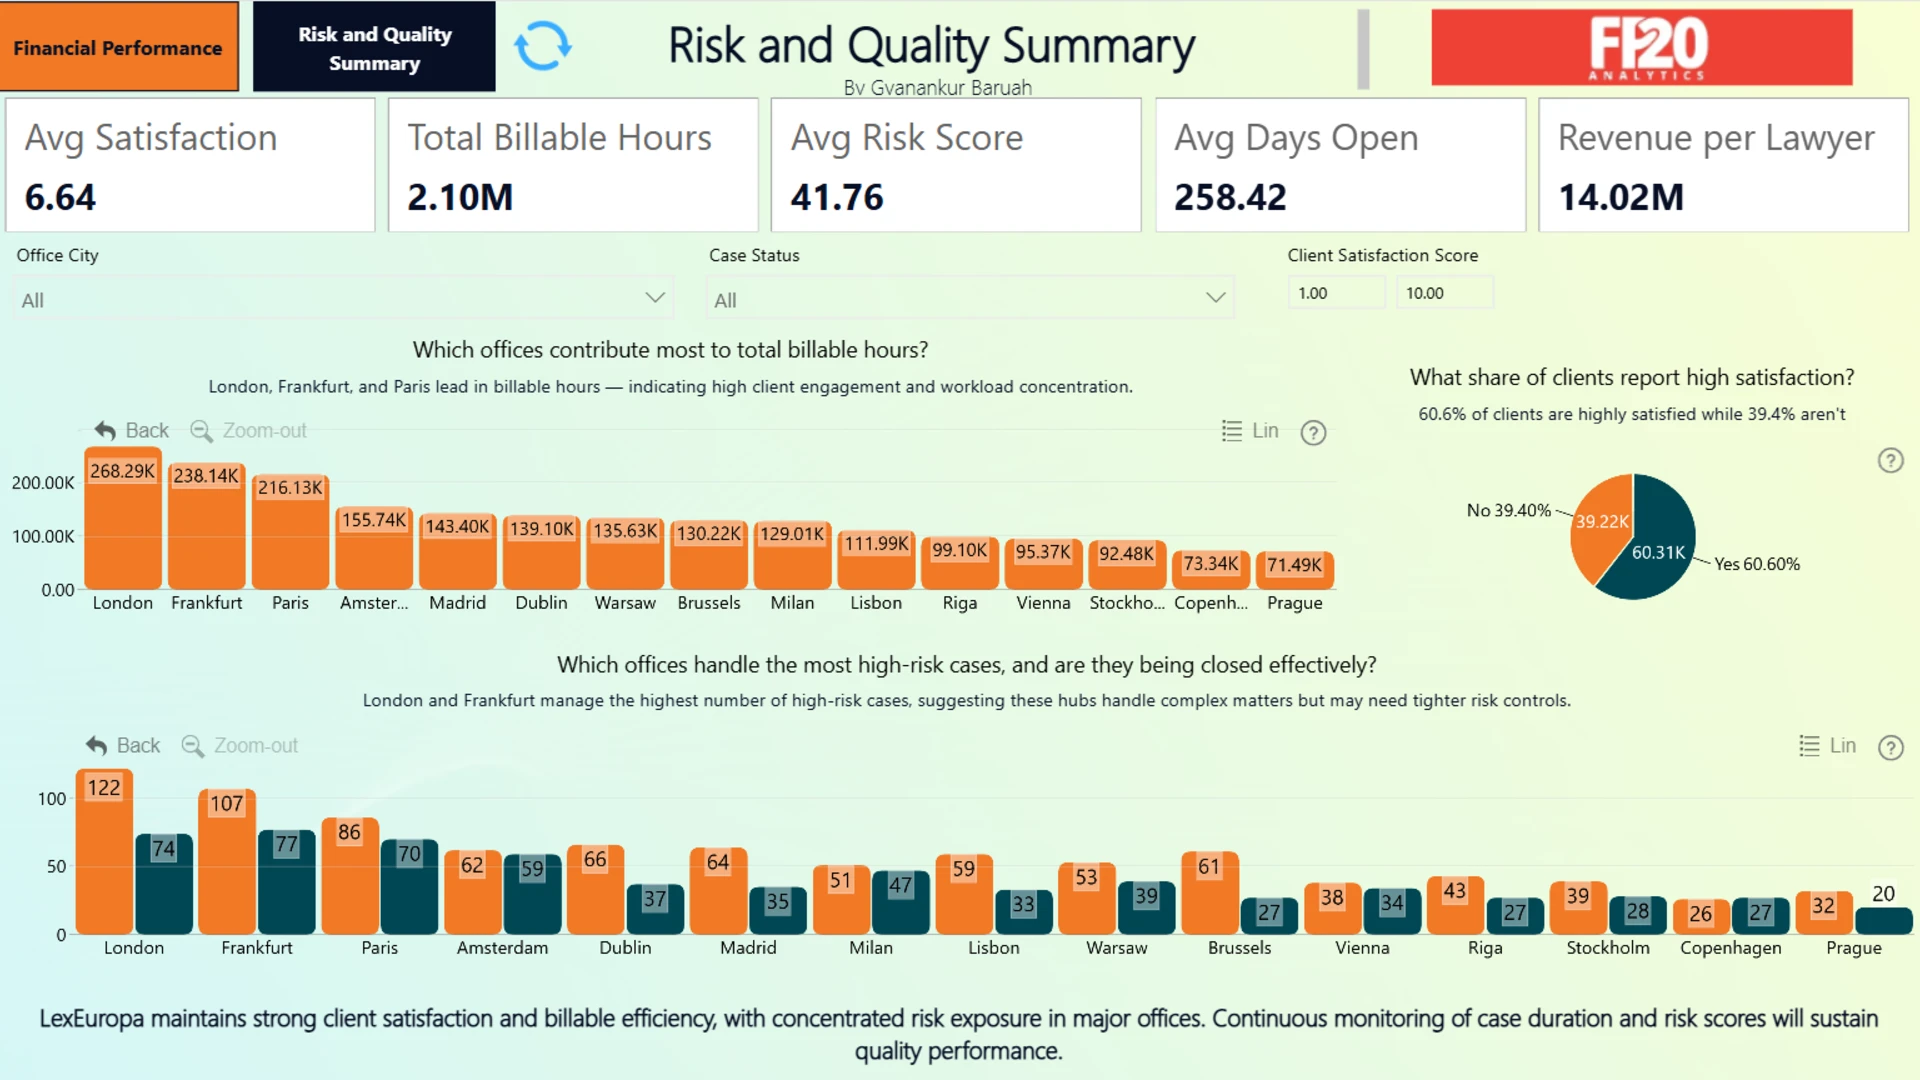Select the Revenue per Lawyer card

(x=1723, y=165)
